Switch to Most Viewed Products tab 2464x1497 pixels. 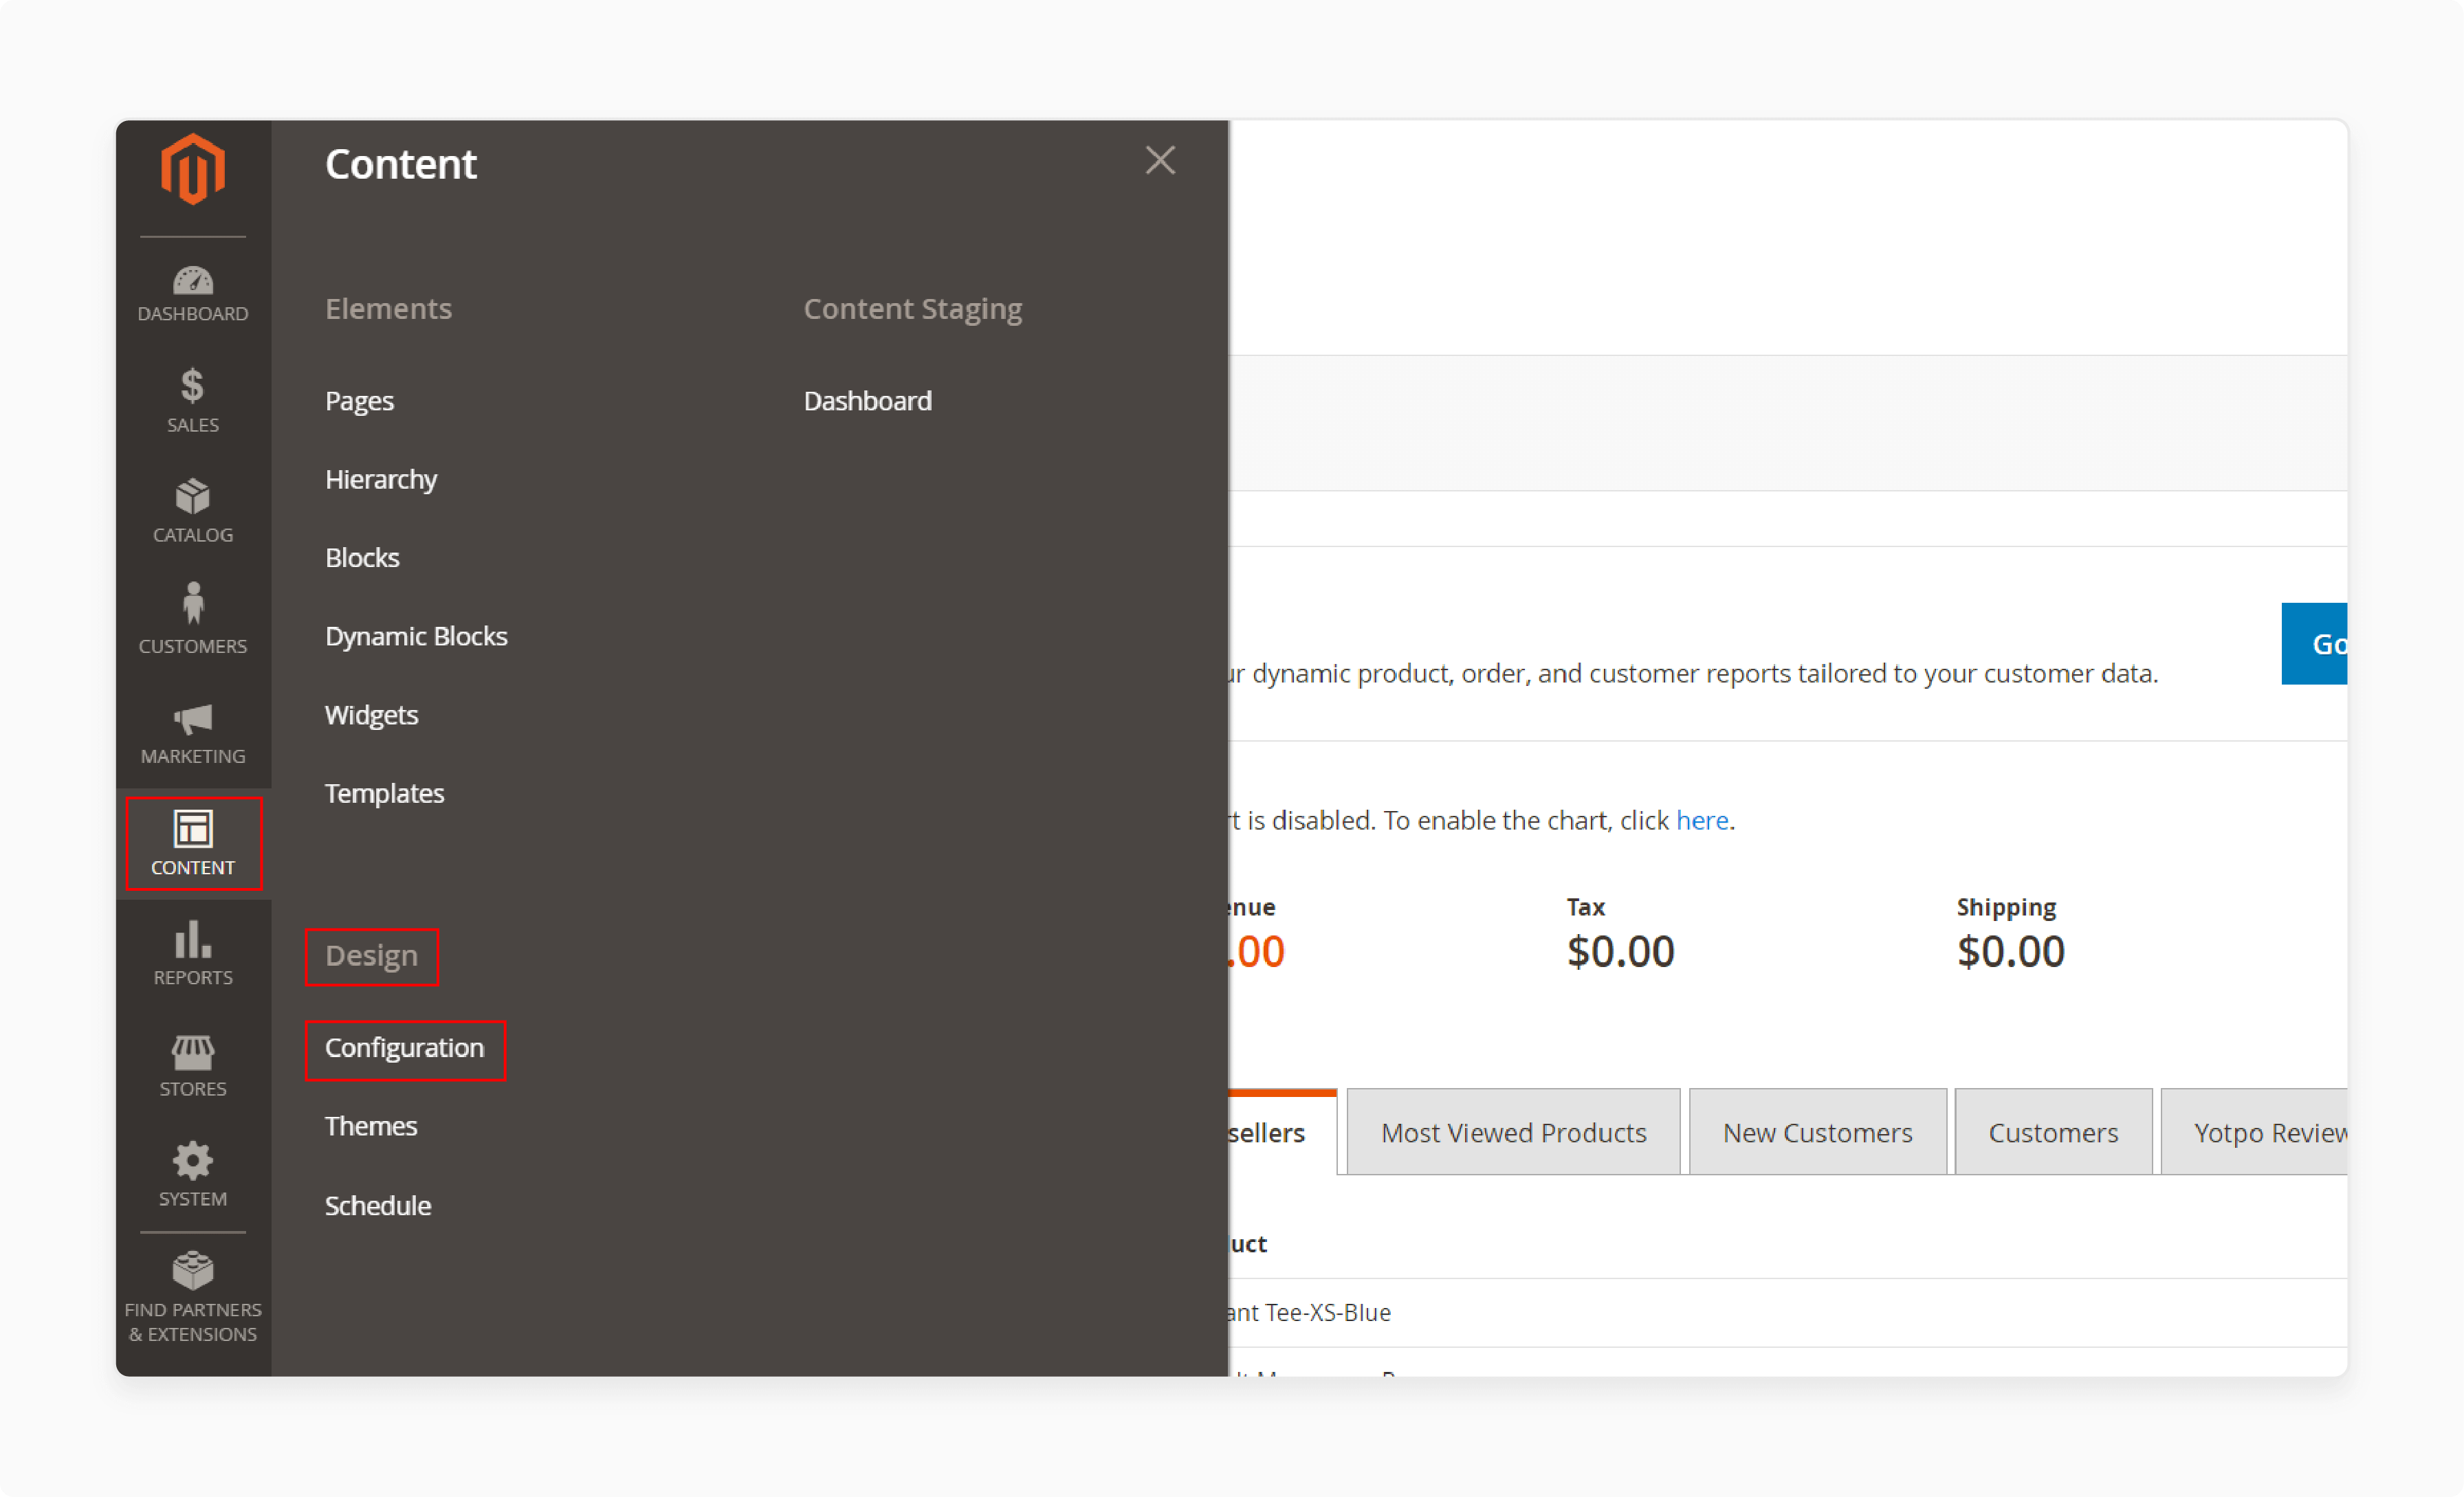click(x=1513, y=1132)
